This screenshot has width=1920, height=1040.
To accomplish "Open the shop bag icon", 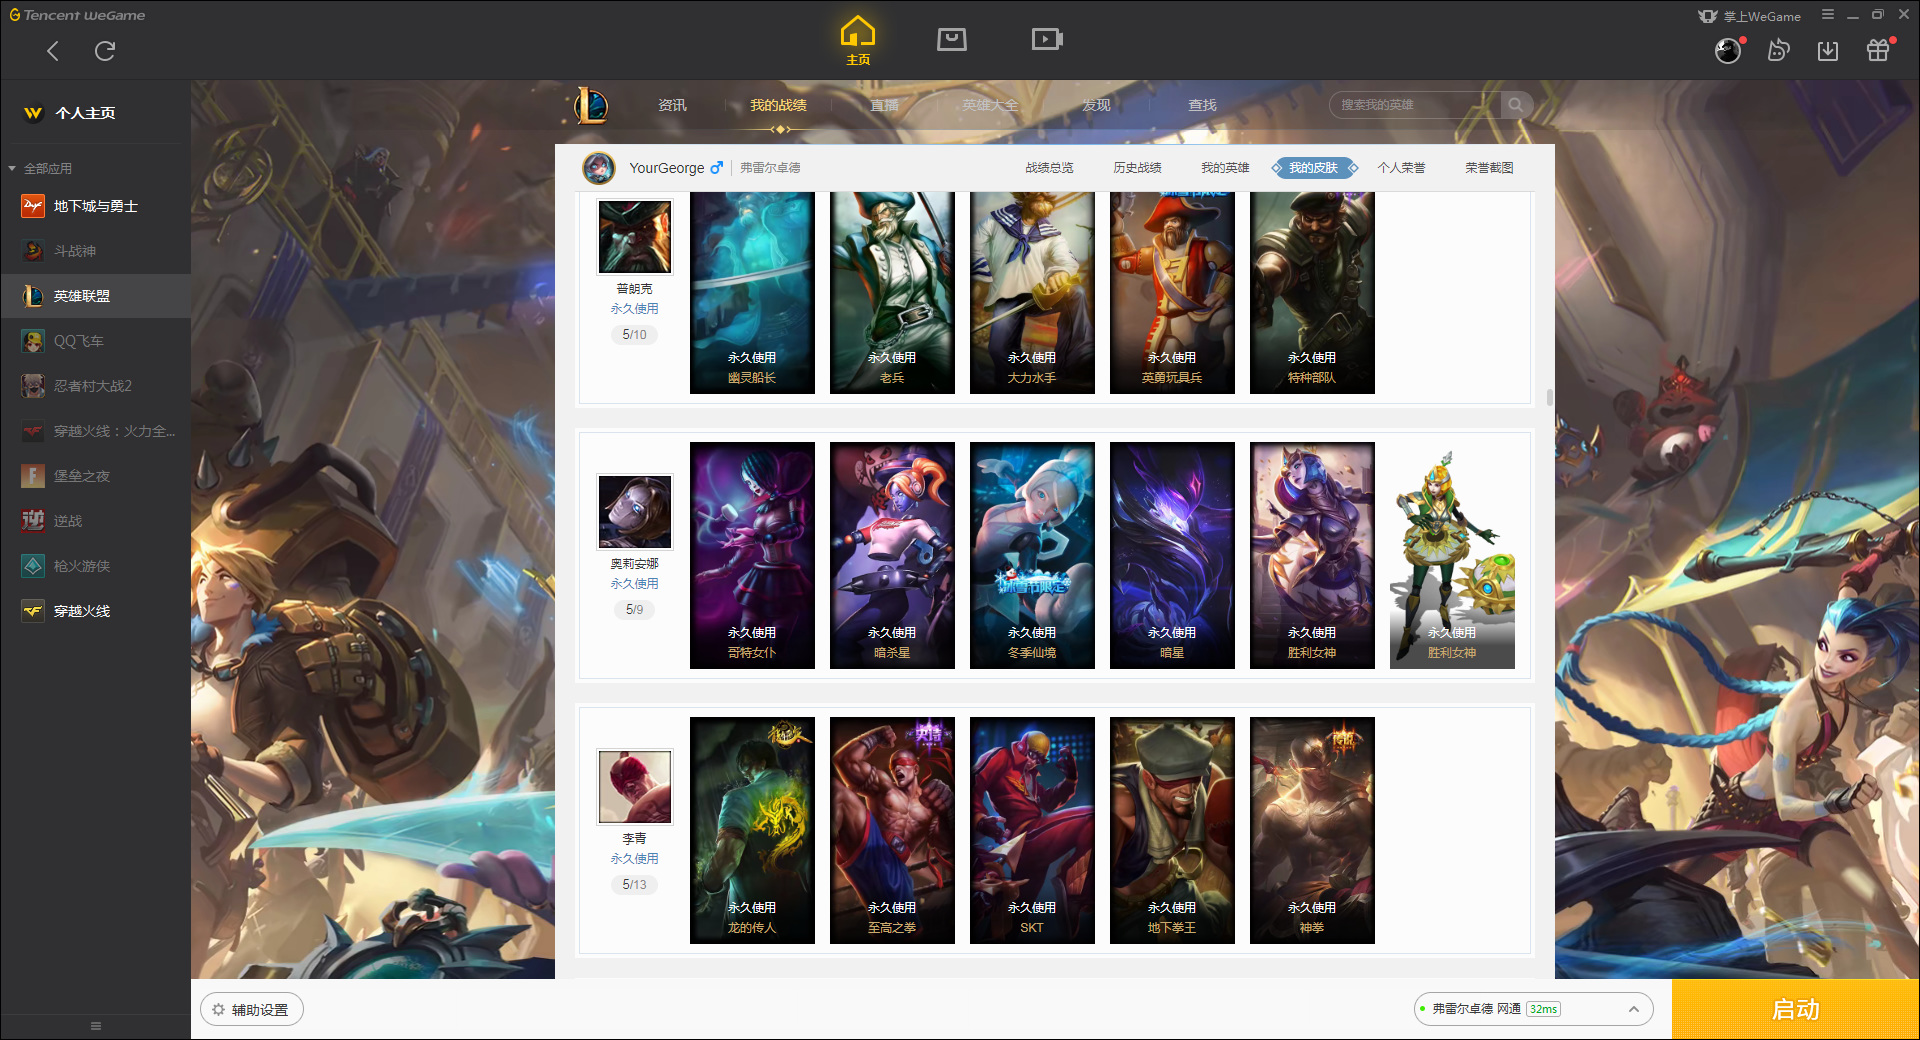I will click(x=952, y=39).
